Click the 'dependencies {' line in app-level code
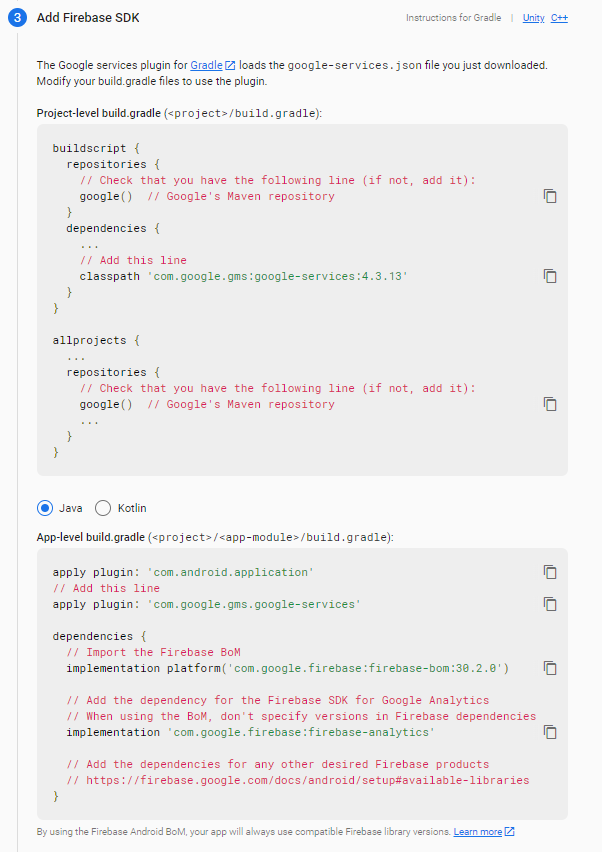This screenshot has height=852, width=602. point(99,636)
